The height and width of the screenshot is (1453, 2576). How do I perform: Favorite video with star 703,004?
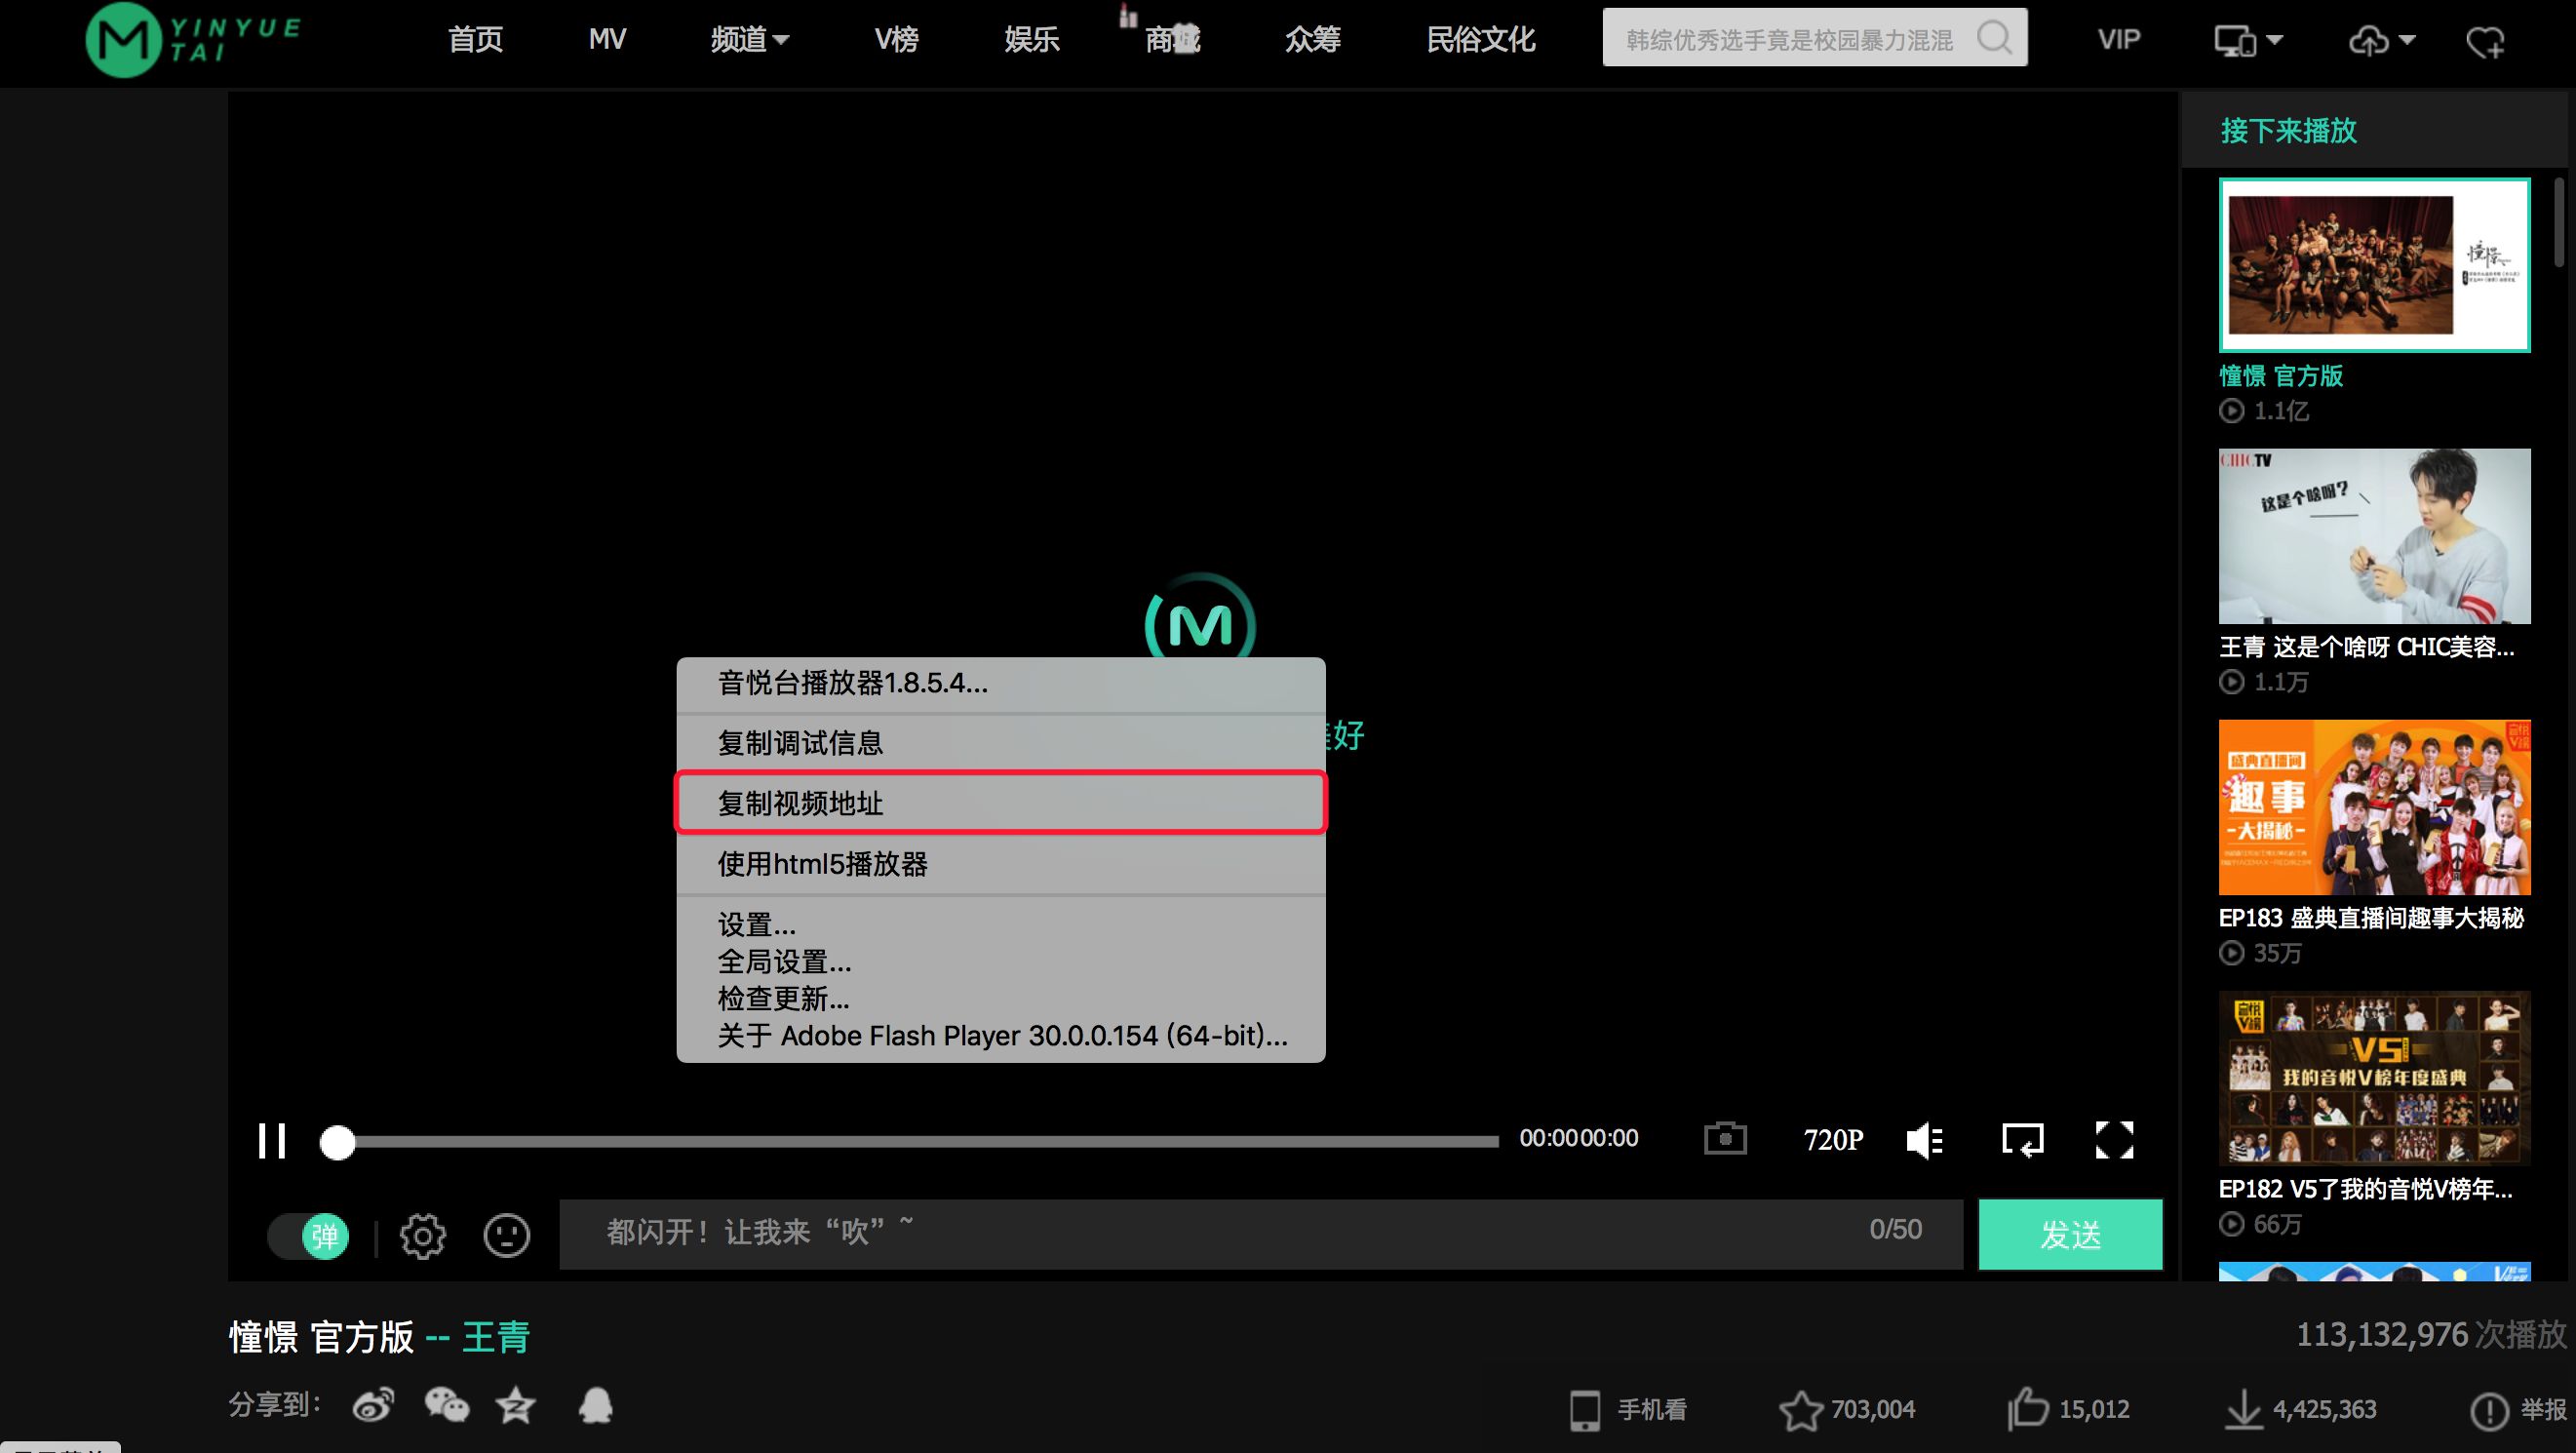coord(1847,1410)
